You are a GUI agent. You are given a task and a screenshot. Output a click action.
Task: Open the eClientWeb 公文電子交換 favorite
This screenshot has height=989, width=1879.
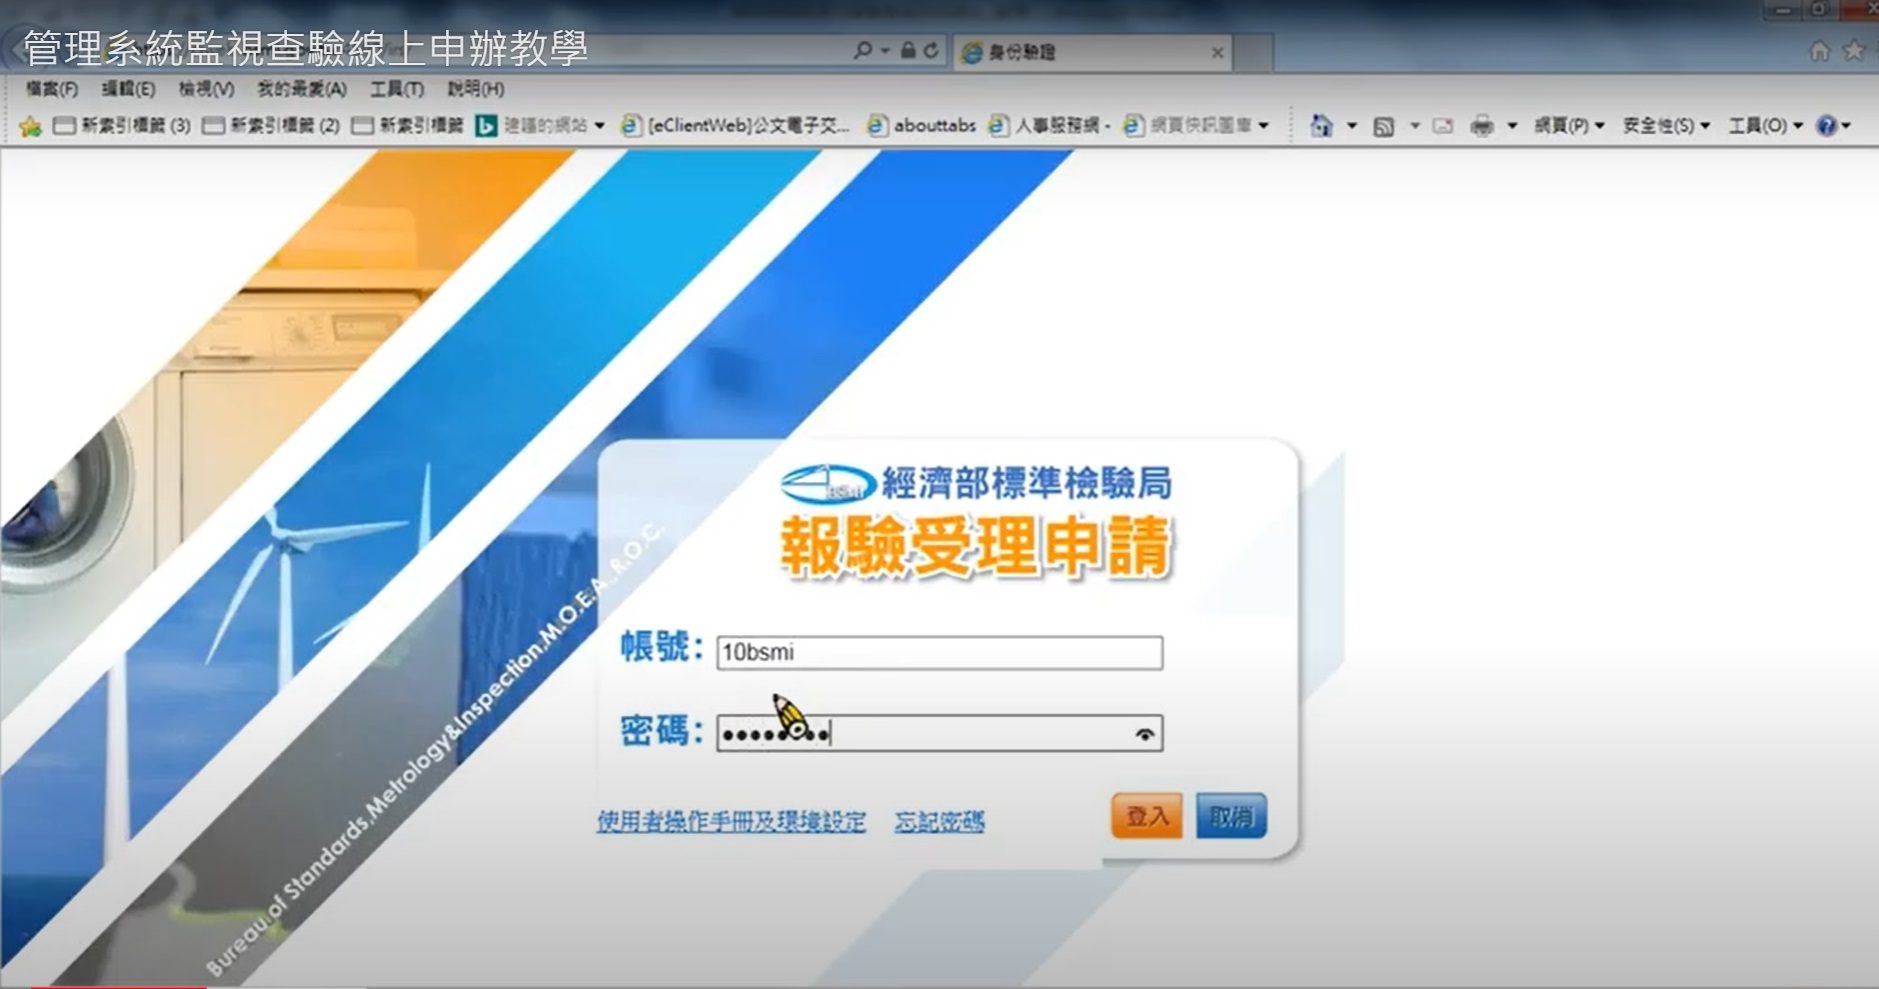pyautogui.click(x=735, y=126)
